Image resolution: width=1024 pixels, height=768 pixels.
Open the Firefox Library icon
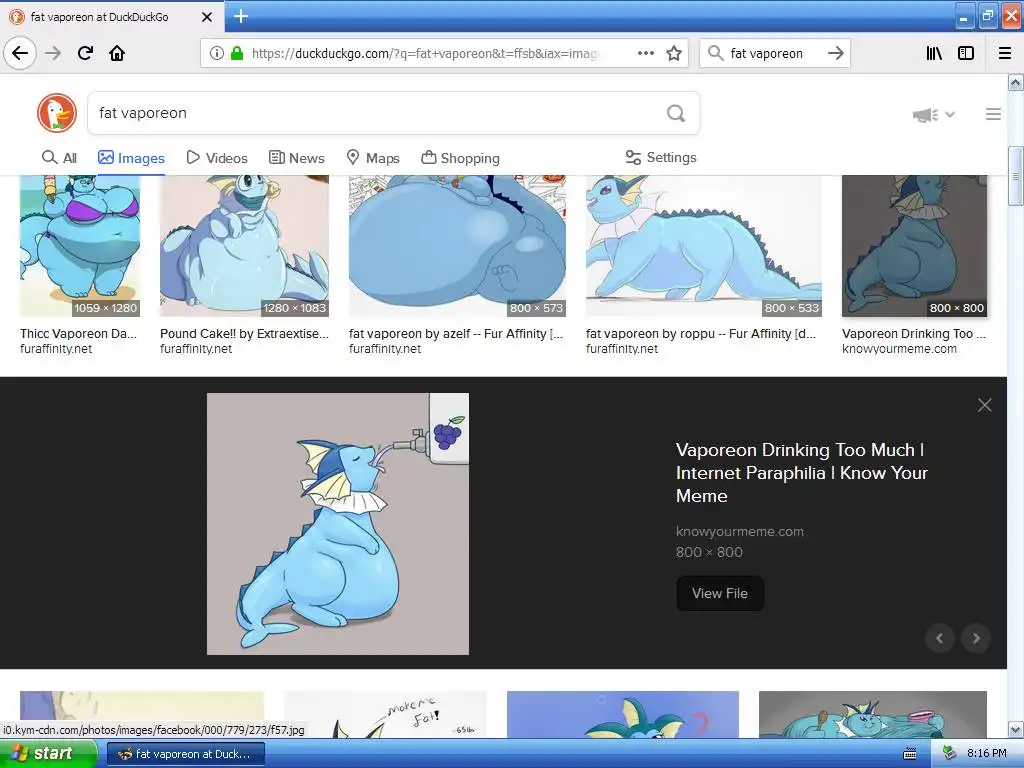(x=934, y=53)
